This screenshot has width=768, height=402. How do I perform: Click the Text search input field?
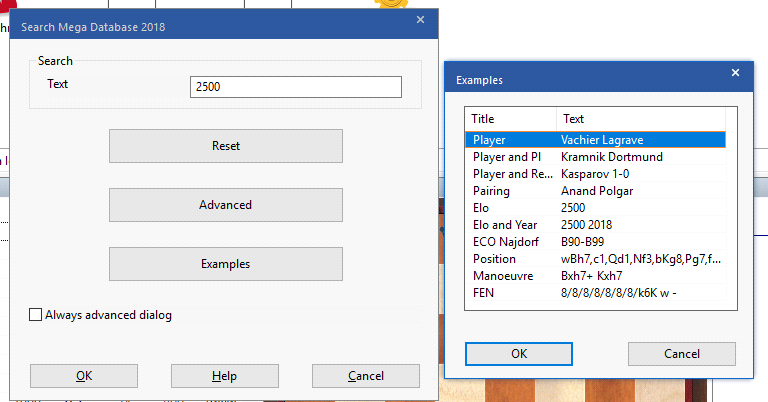pyautogui.click(x=295, y=87)
